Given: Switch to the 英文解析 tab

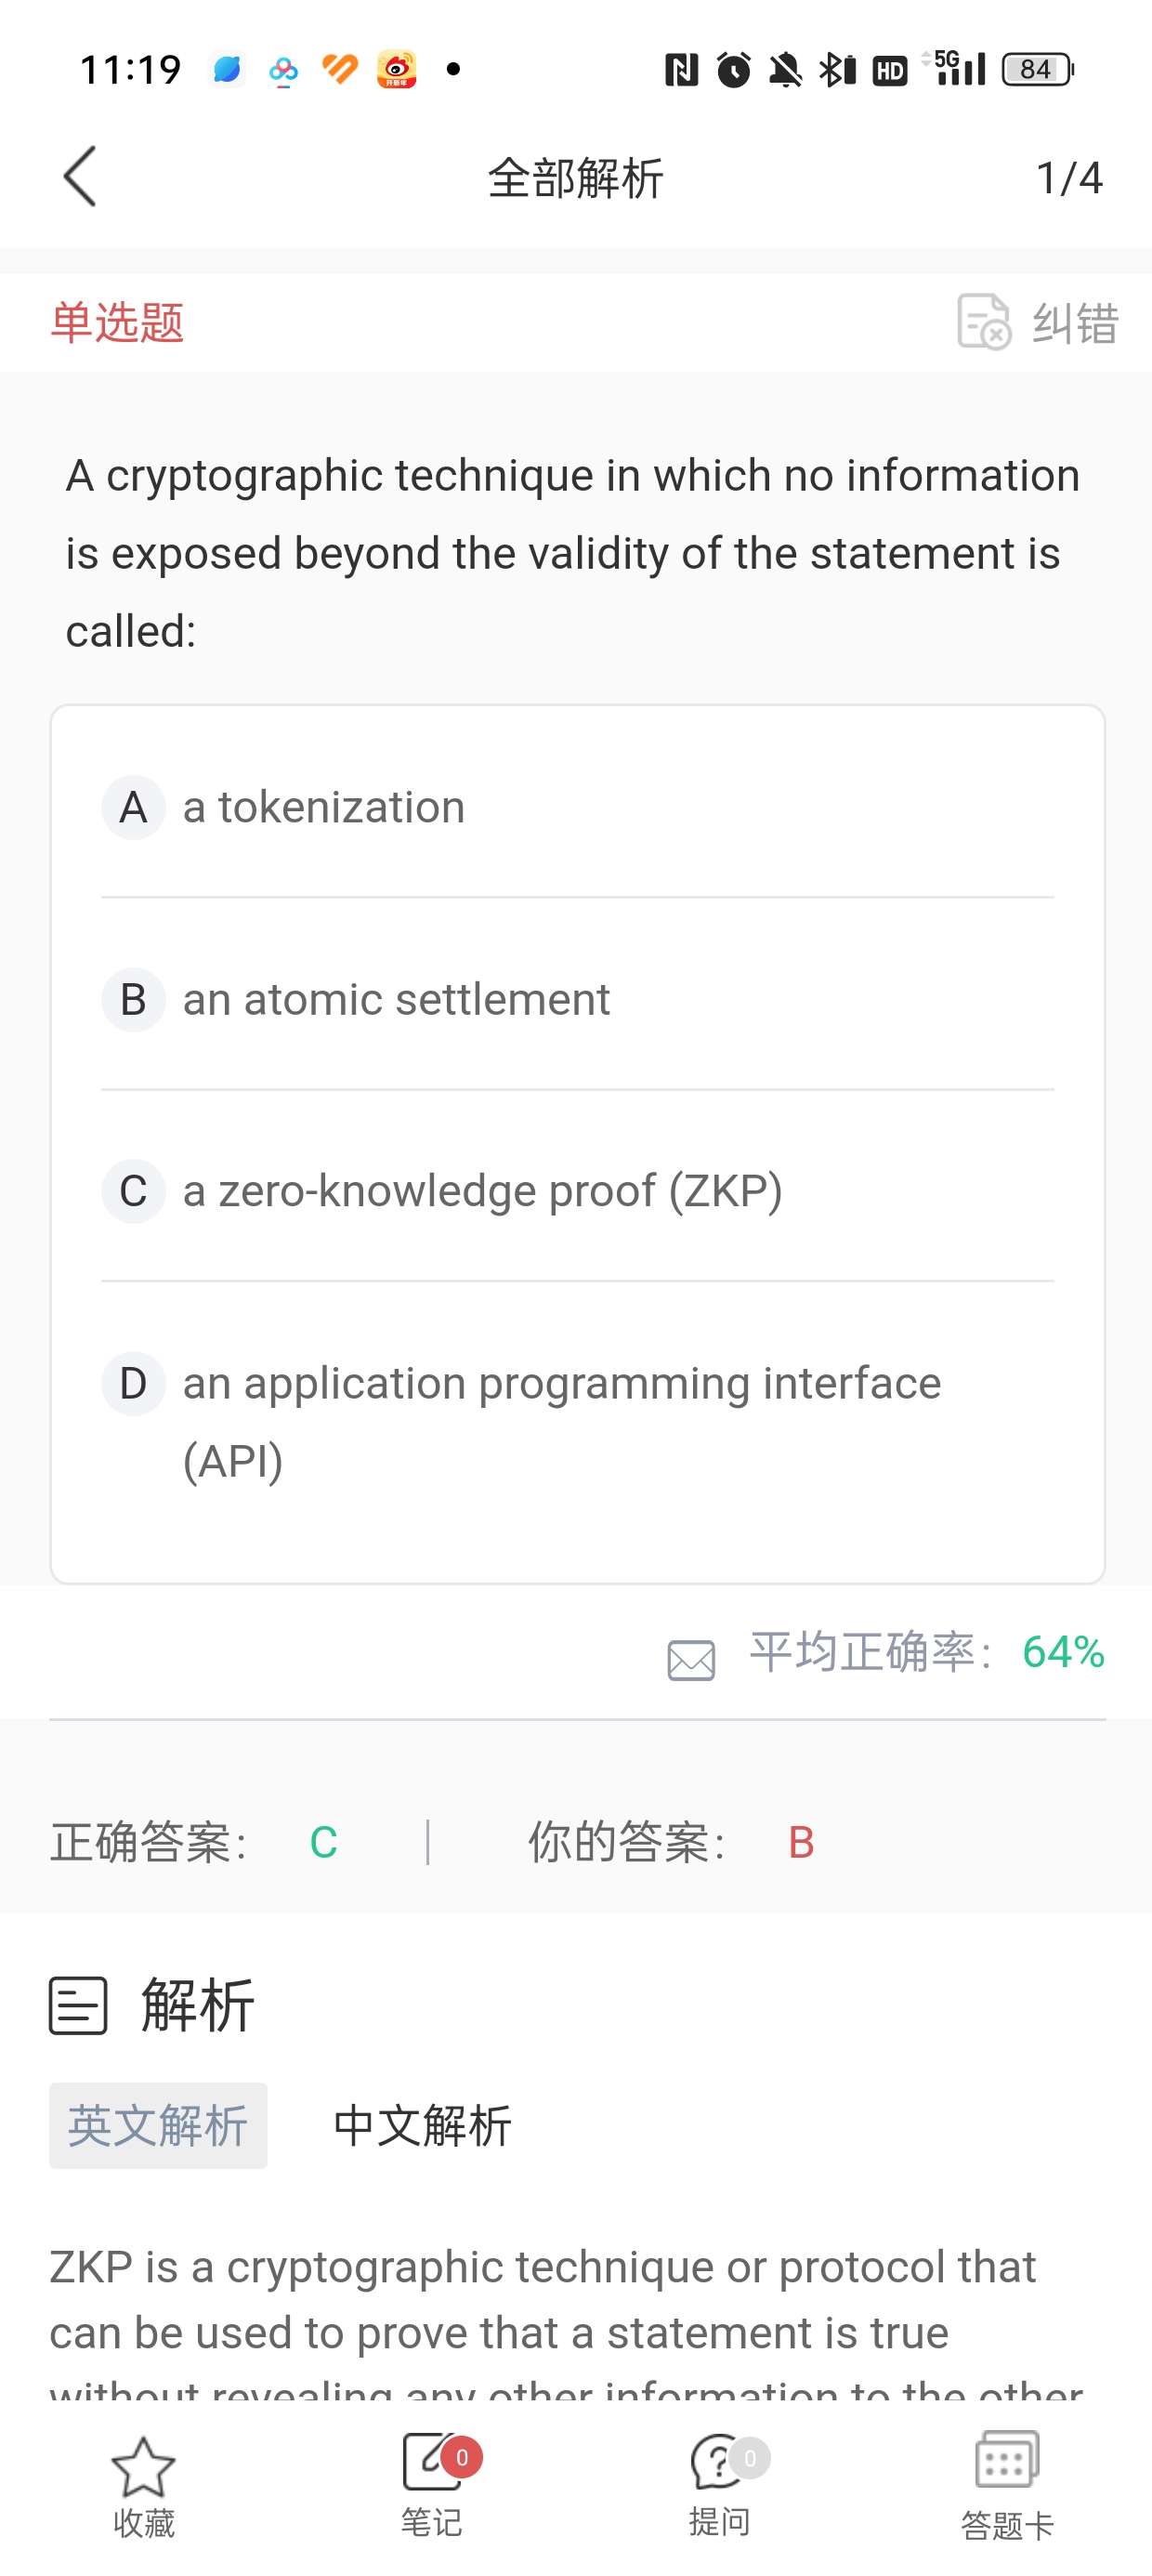Looking at the screenshot, I should (158, 2125).
